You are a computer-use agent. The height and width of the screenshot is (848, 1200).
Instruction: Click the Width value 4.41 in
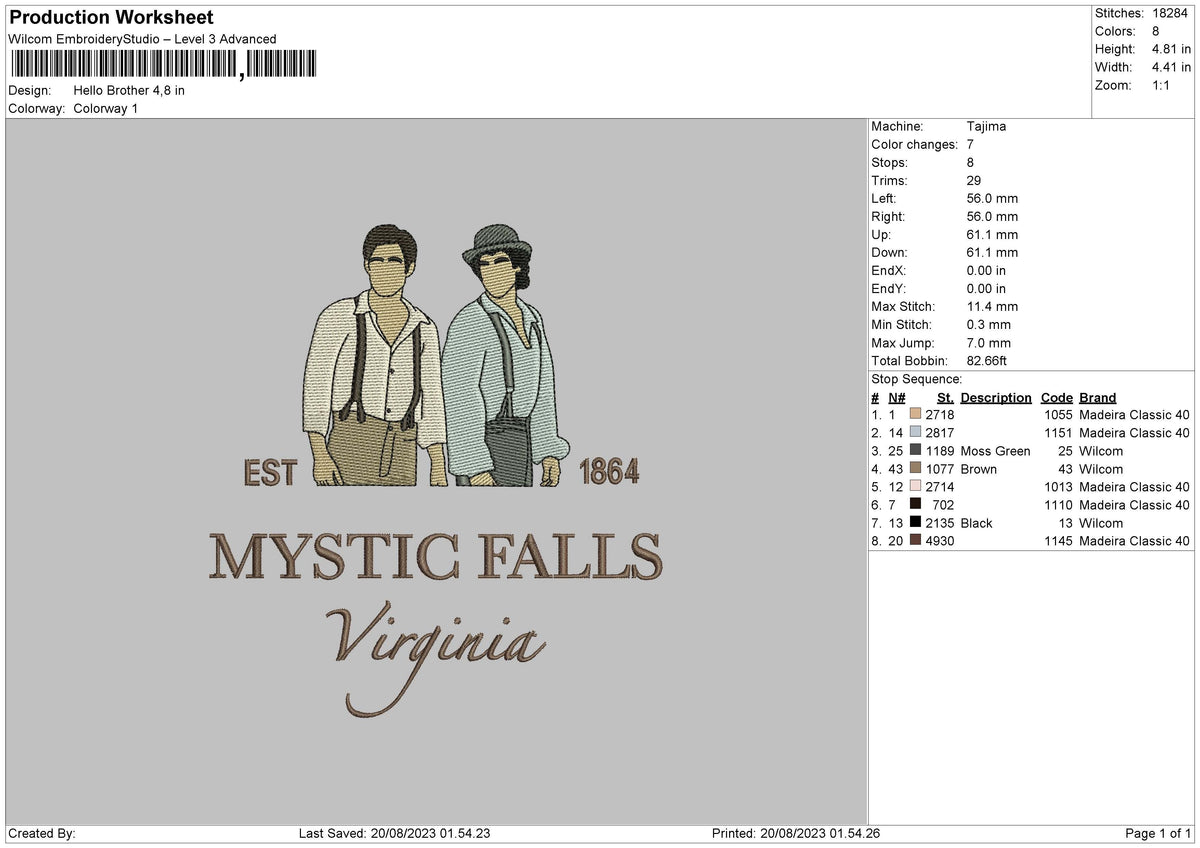point(1171,67)
